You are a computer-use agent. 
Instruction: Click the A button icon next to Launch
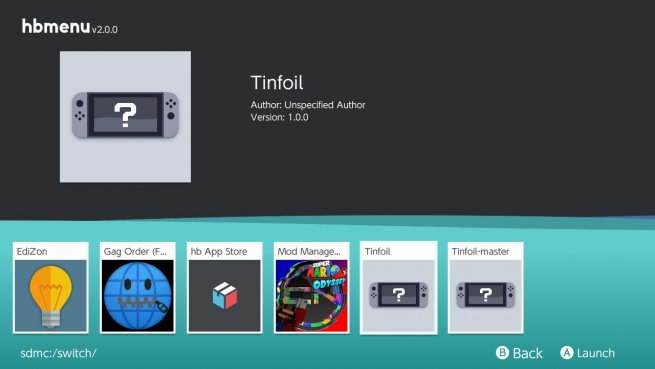(566, 353)
